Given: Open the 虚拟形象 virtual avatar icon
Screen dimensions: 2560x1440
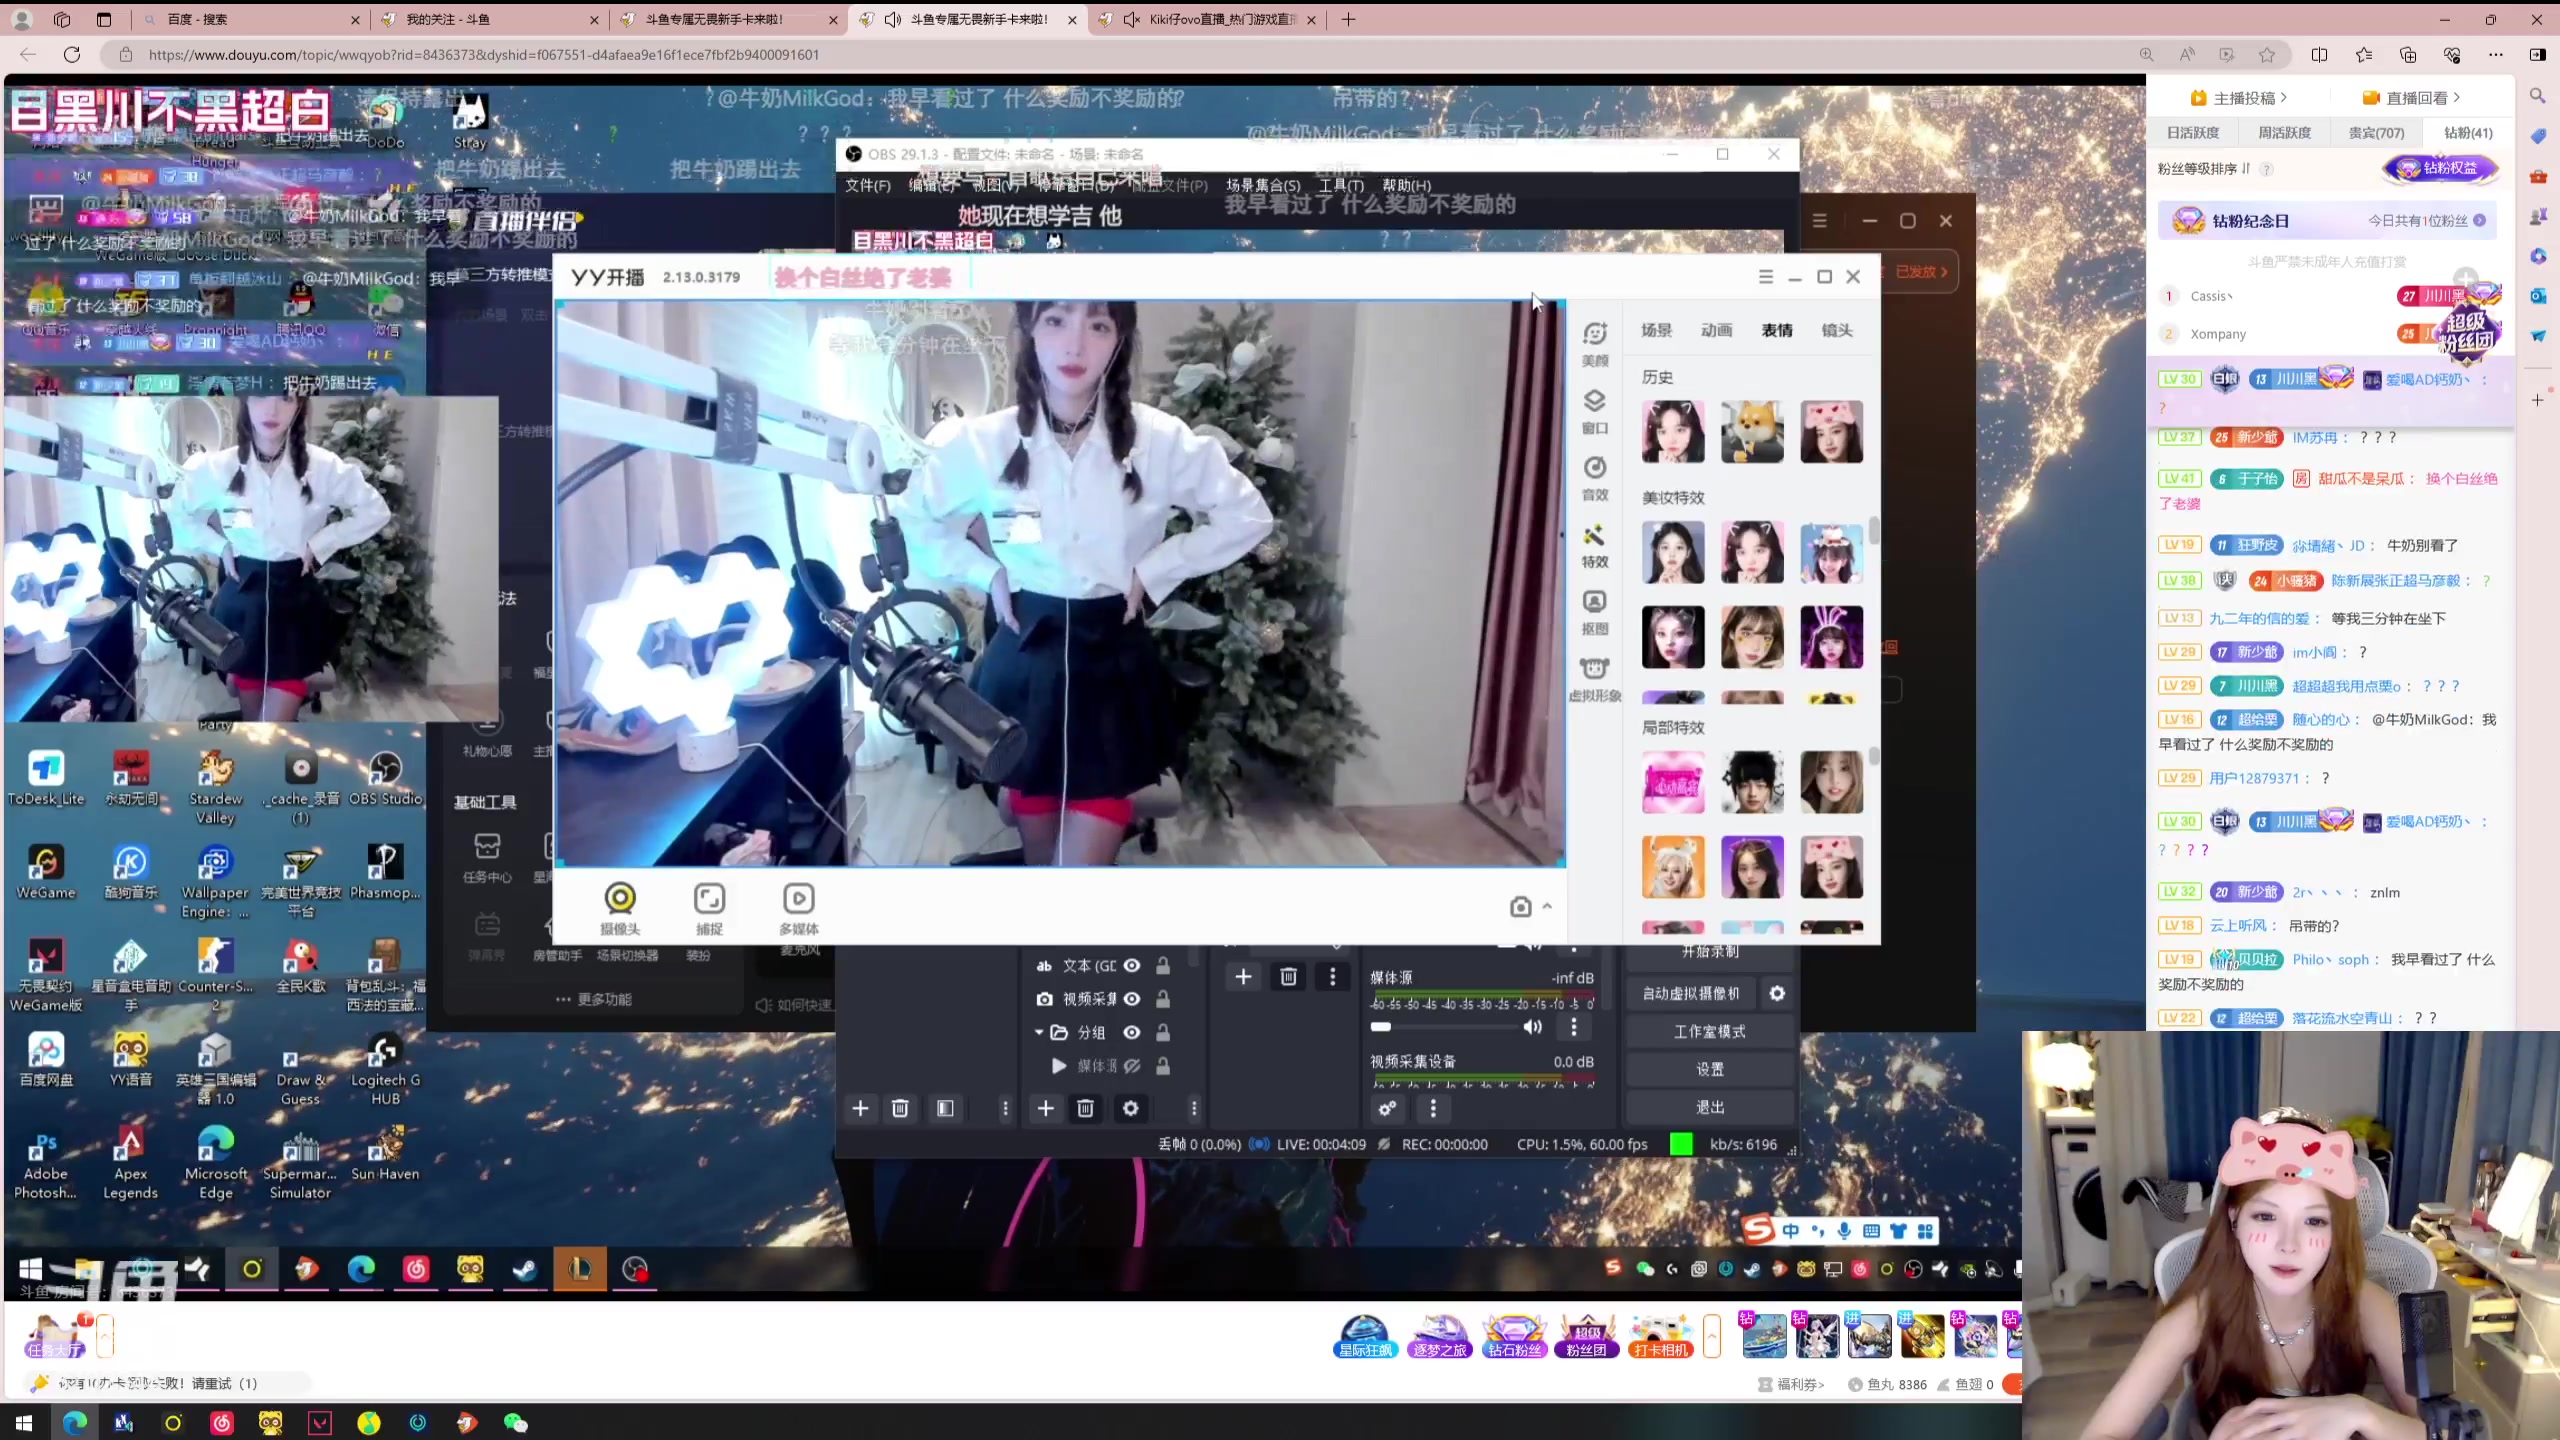Looking at the screenshot, I should (x=1595, y=679).
